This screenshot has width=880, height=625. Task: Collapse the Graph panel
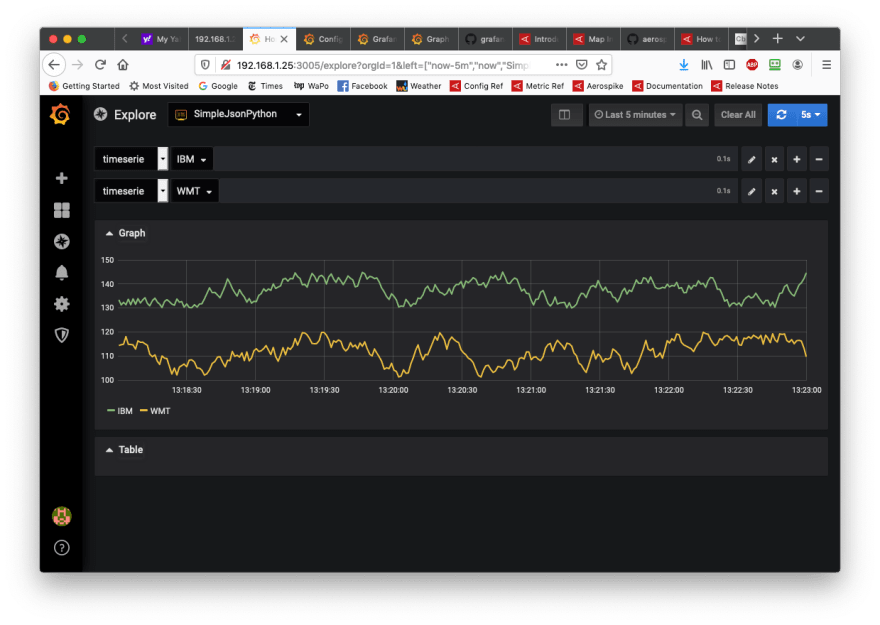[x=126, y=233]
